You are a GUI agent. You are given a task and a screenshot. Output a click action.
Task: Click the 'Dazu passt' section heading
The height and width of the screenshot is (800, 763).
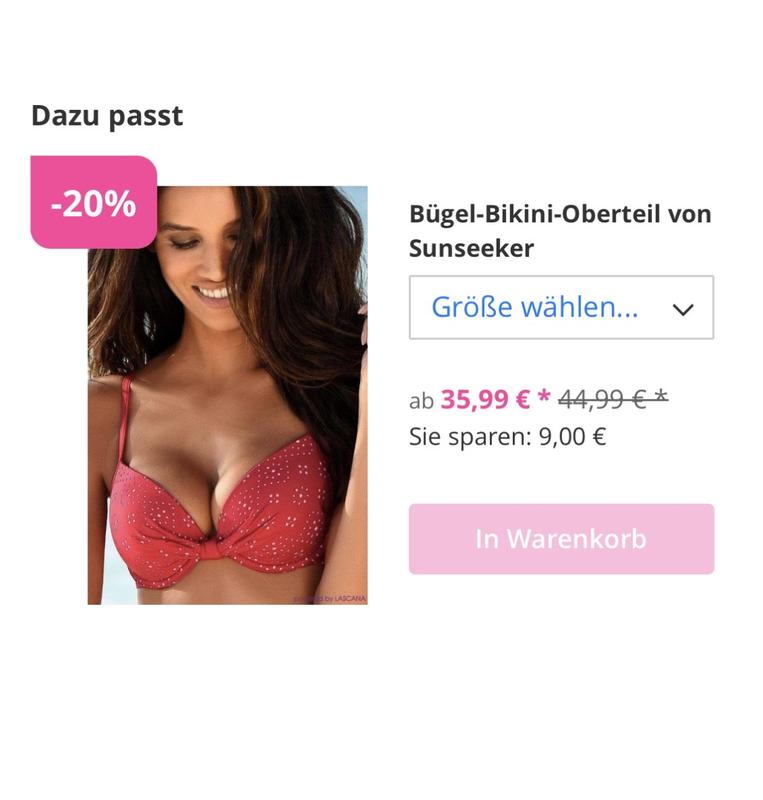[107, 116]
